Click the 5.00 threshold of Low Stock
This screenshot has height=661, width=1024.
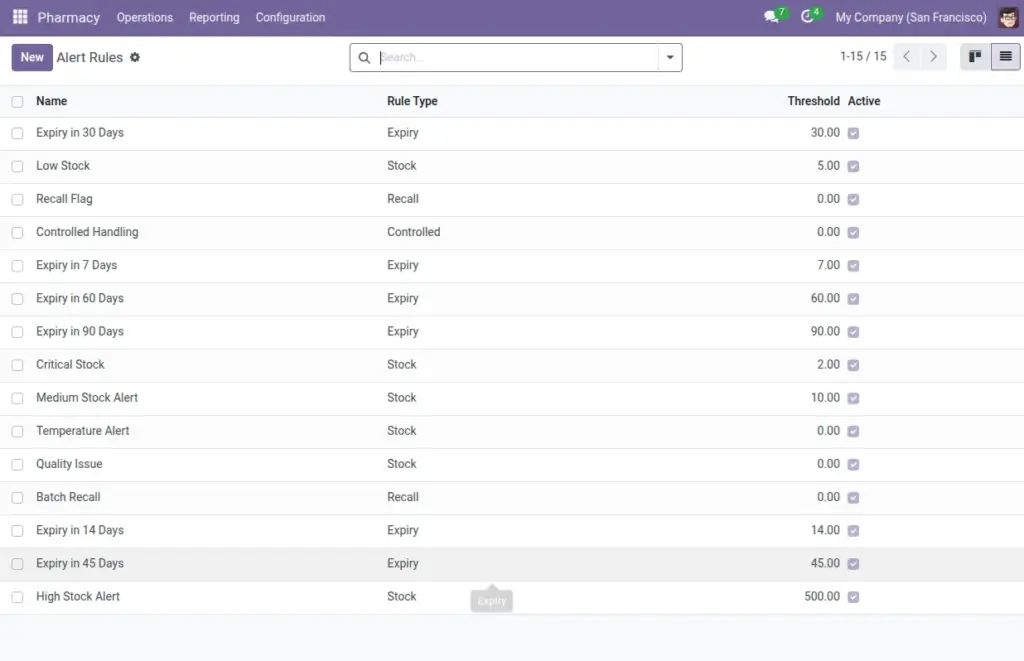[828, 166]
